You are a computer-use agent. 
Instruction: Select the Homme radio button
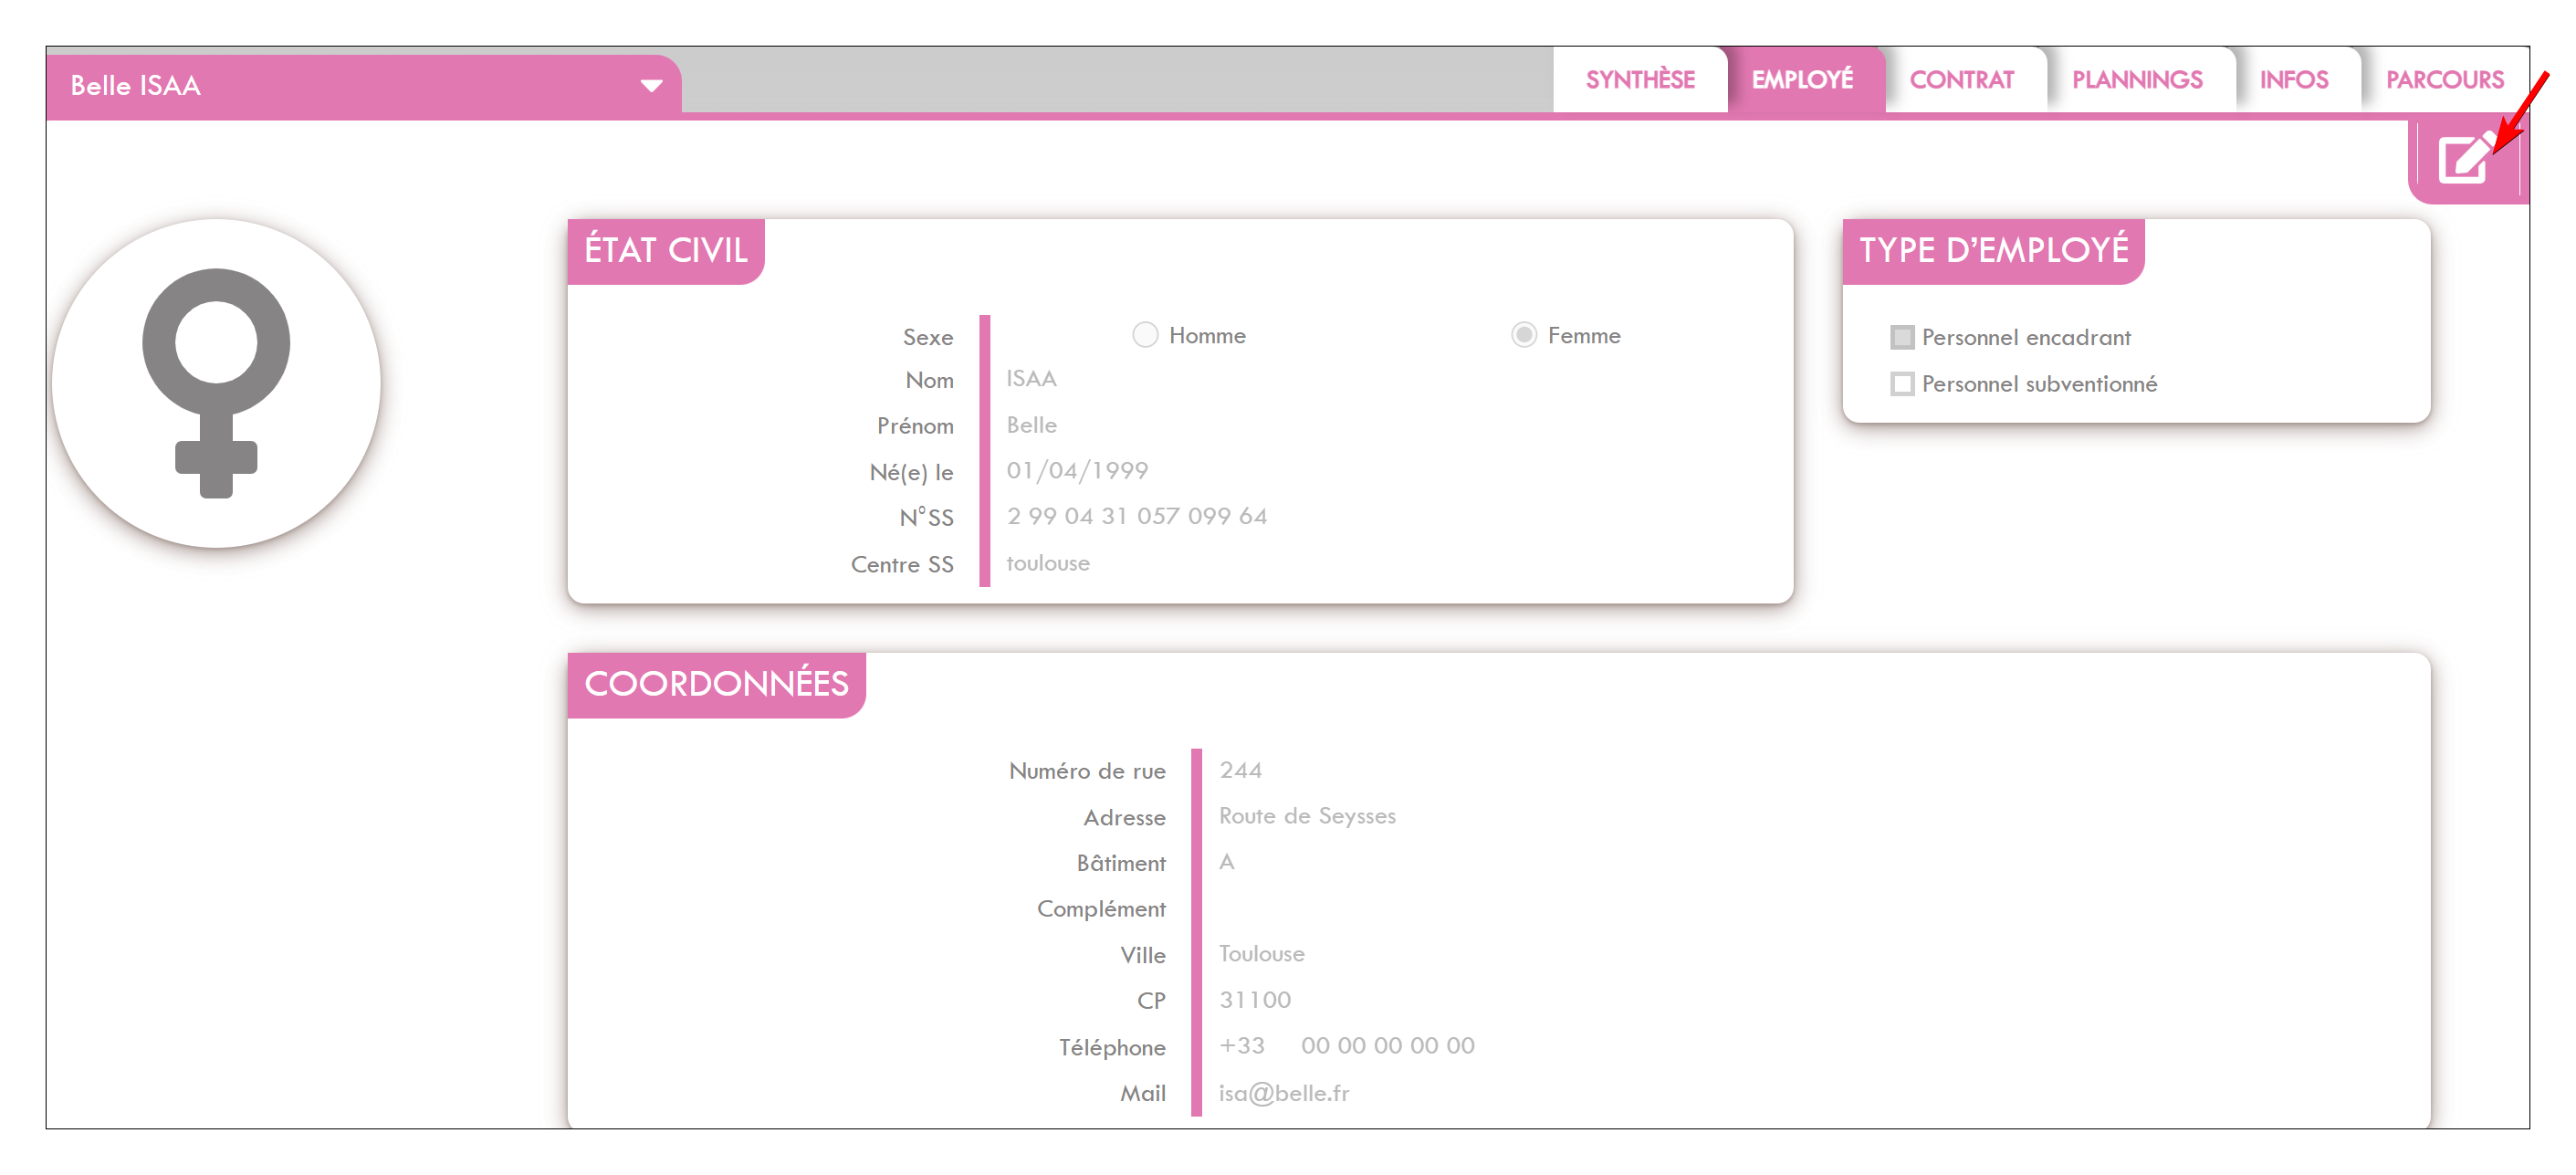1145,335
